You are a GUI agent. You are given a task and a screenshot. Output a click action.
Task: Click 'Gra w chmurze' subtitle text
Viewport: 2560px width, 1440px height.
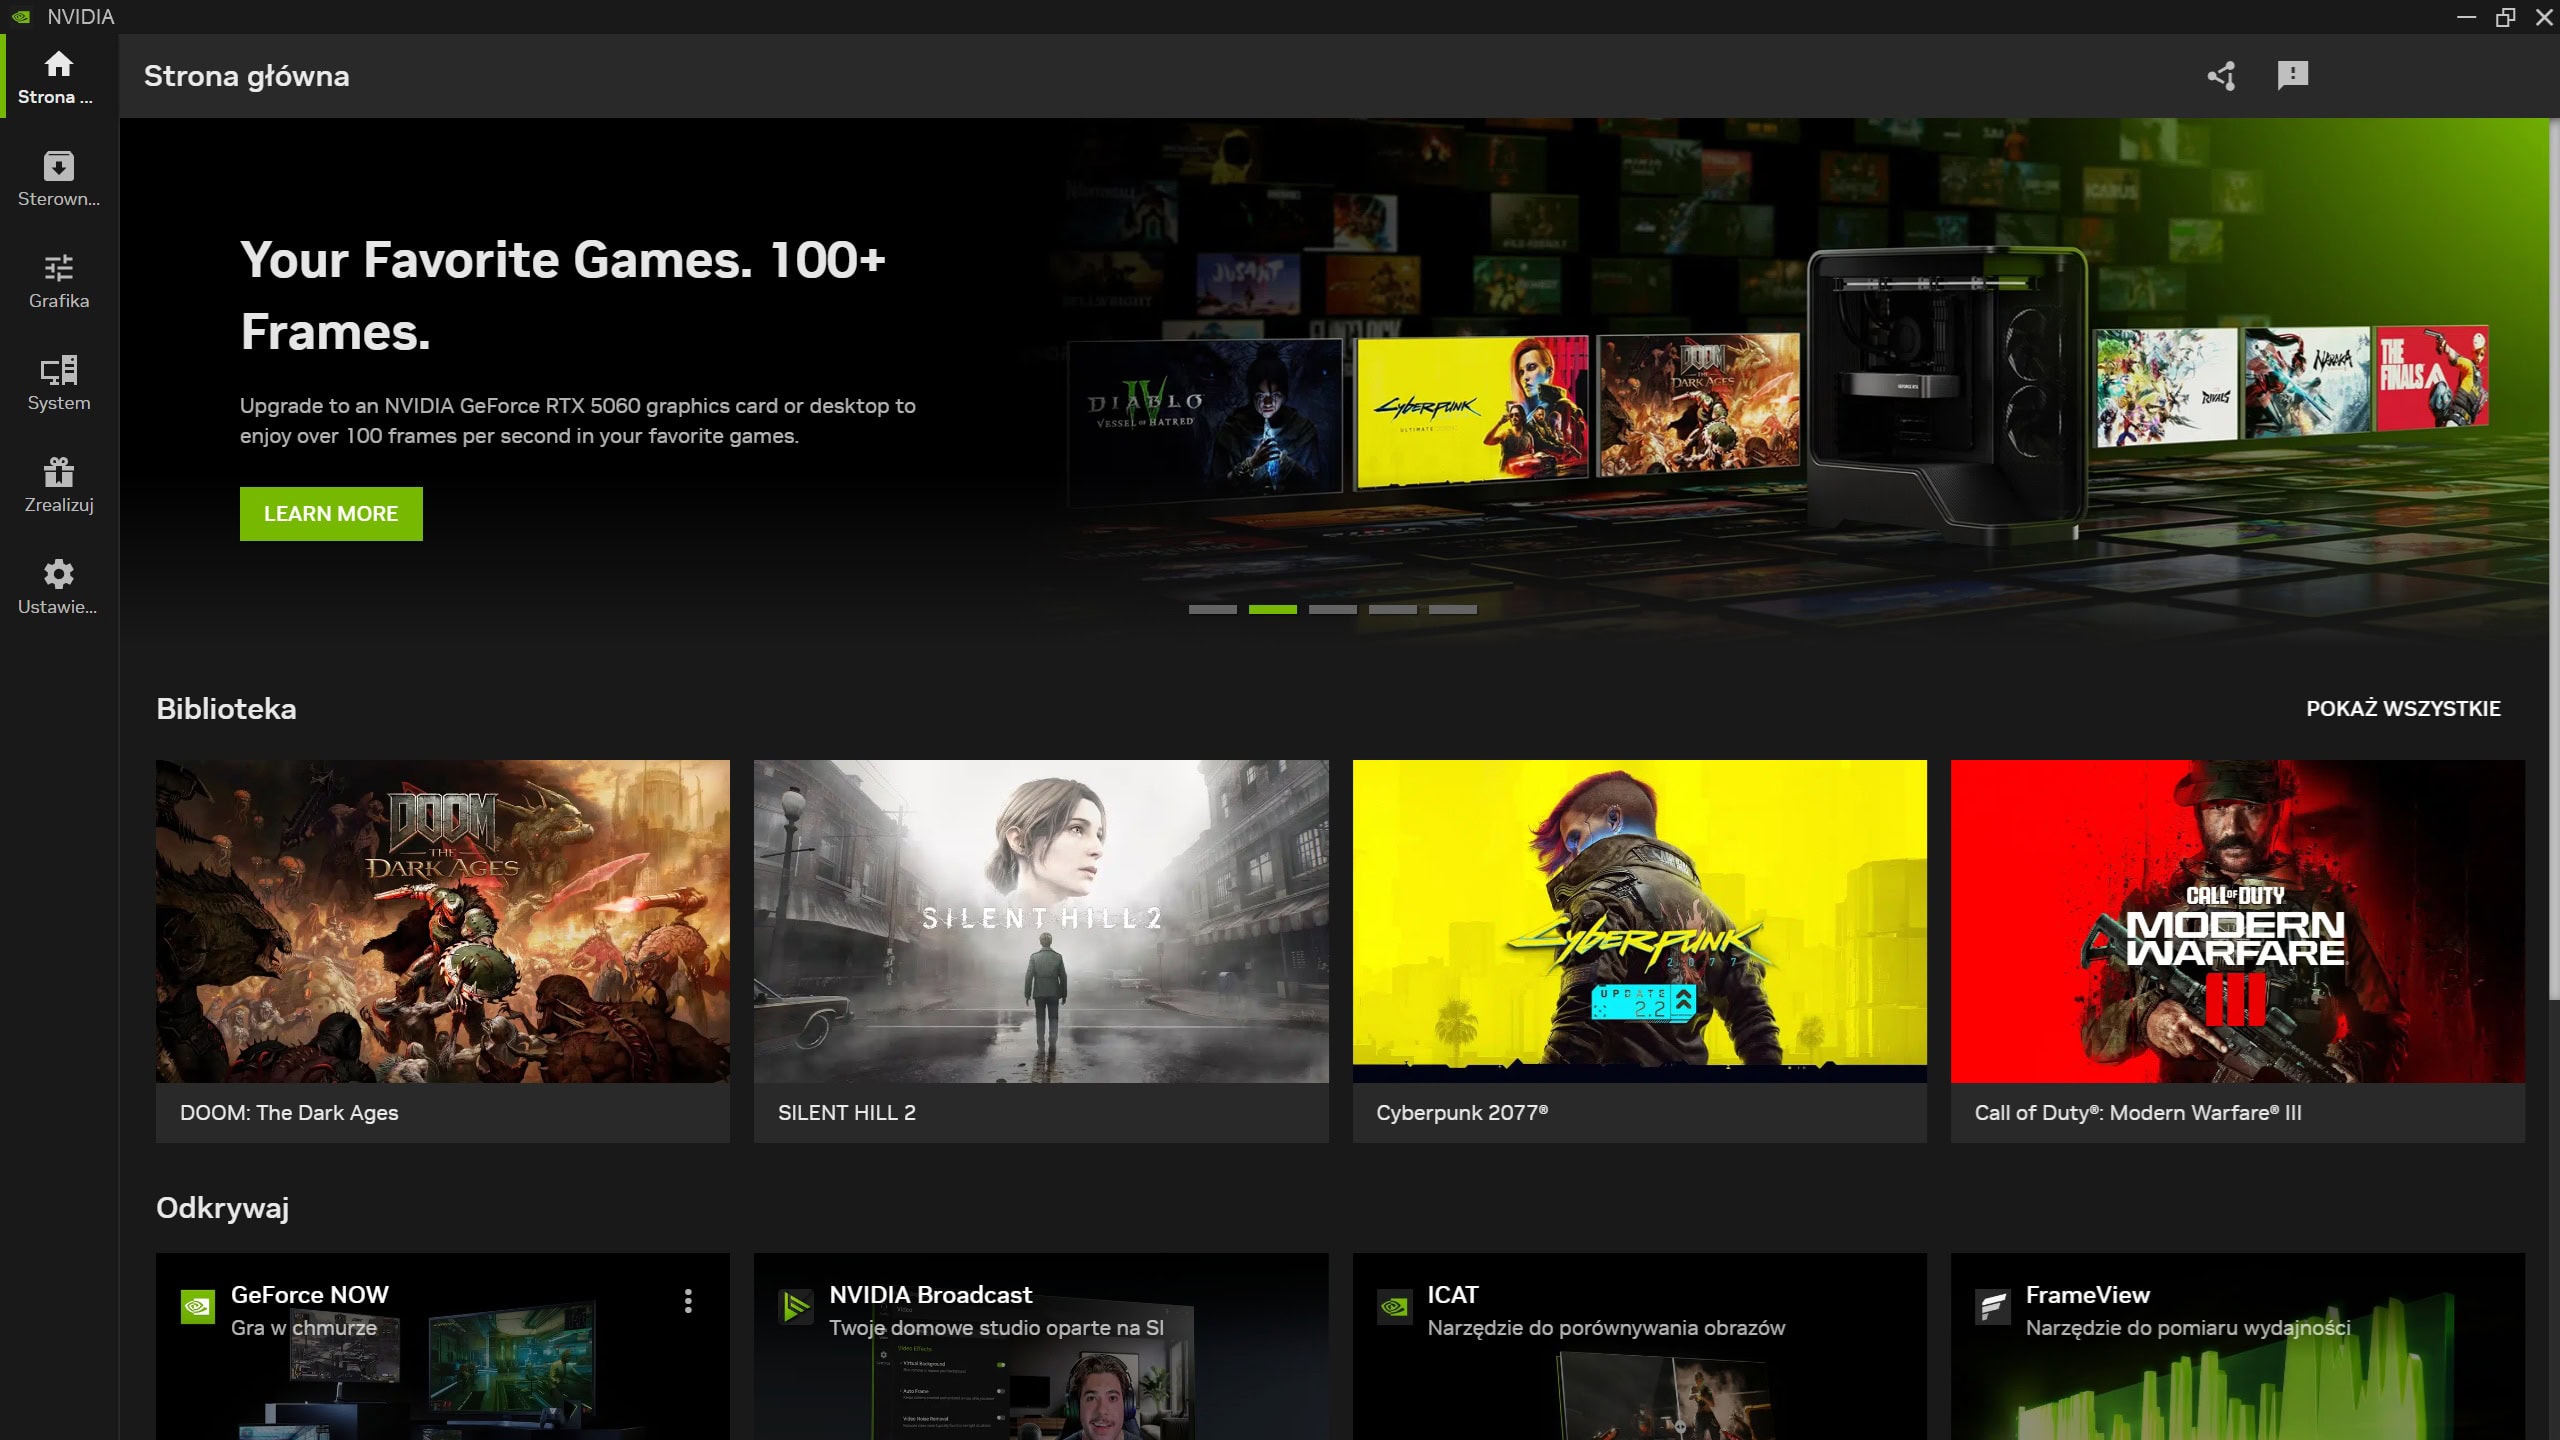click(x=304, y=1328)
